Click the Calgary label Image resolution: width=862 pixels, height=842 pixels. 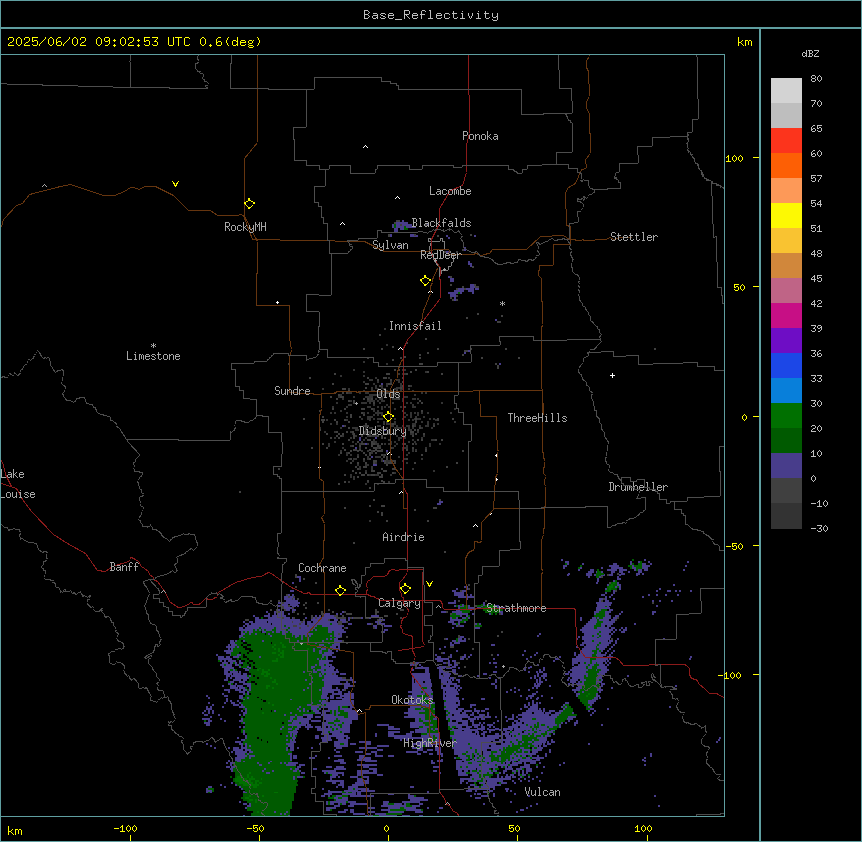click(x=399, y=603)
